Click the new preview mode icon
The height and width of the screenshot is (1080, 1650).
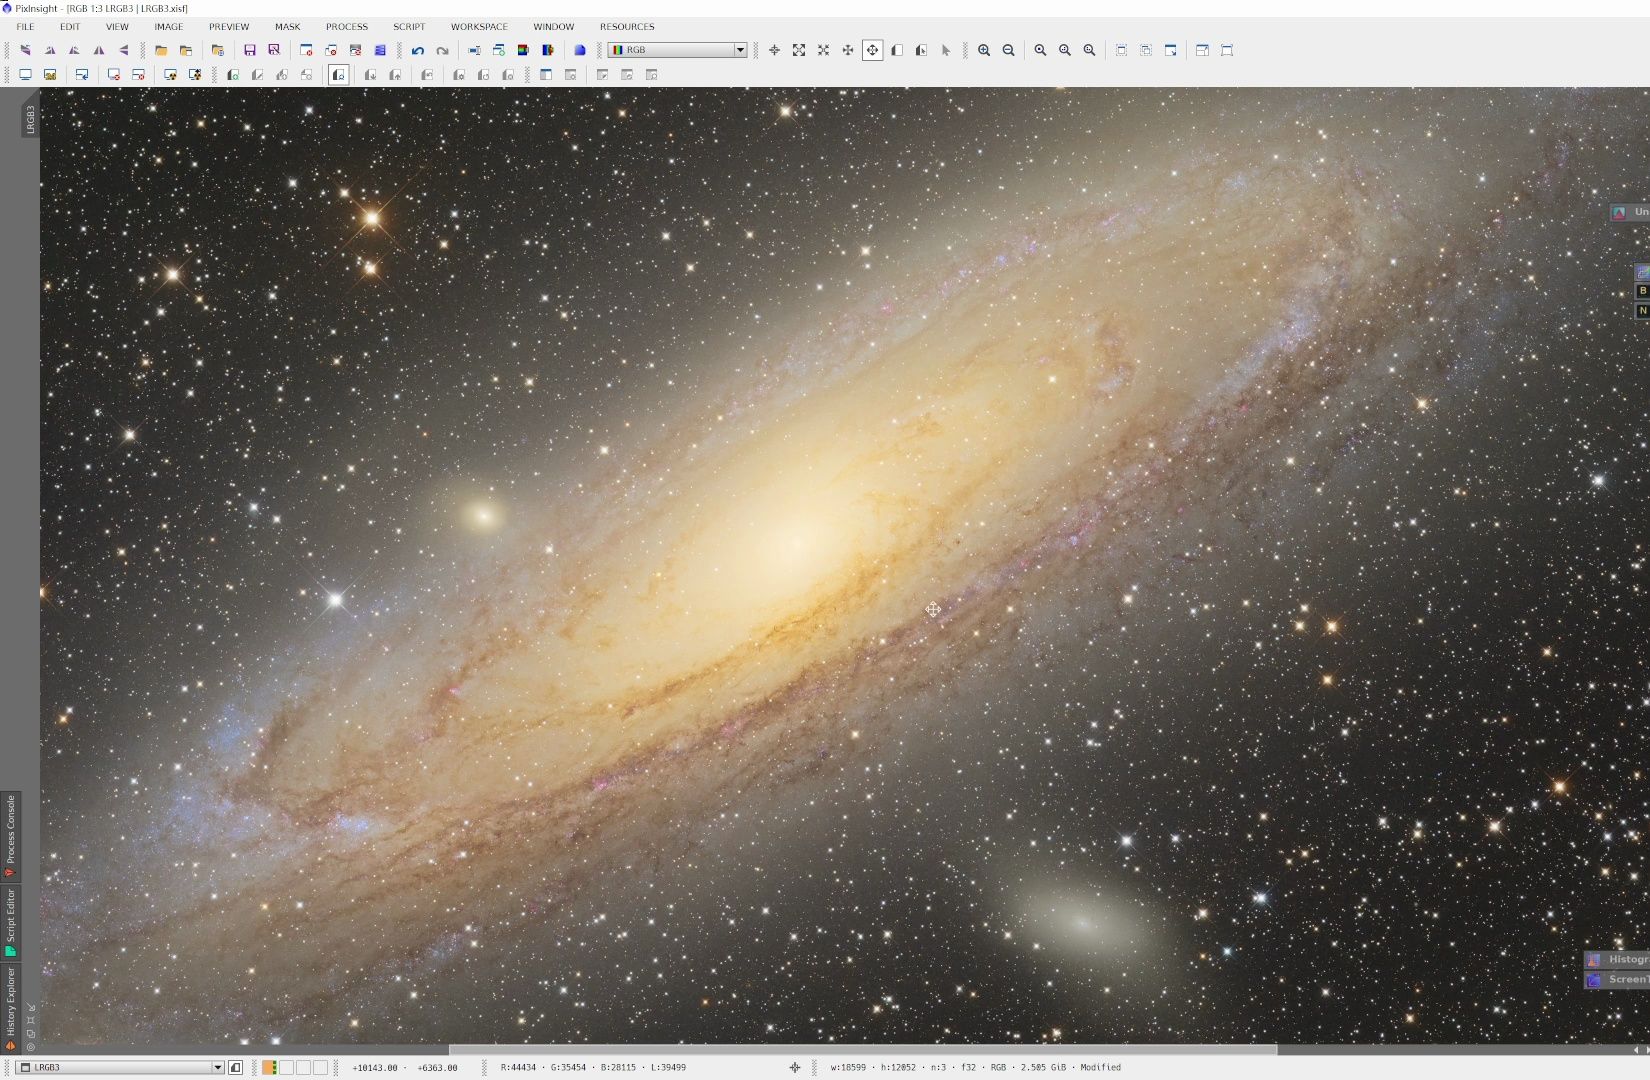pos(896,50)
